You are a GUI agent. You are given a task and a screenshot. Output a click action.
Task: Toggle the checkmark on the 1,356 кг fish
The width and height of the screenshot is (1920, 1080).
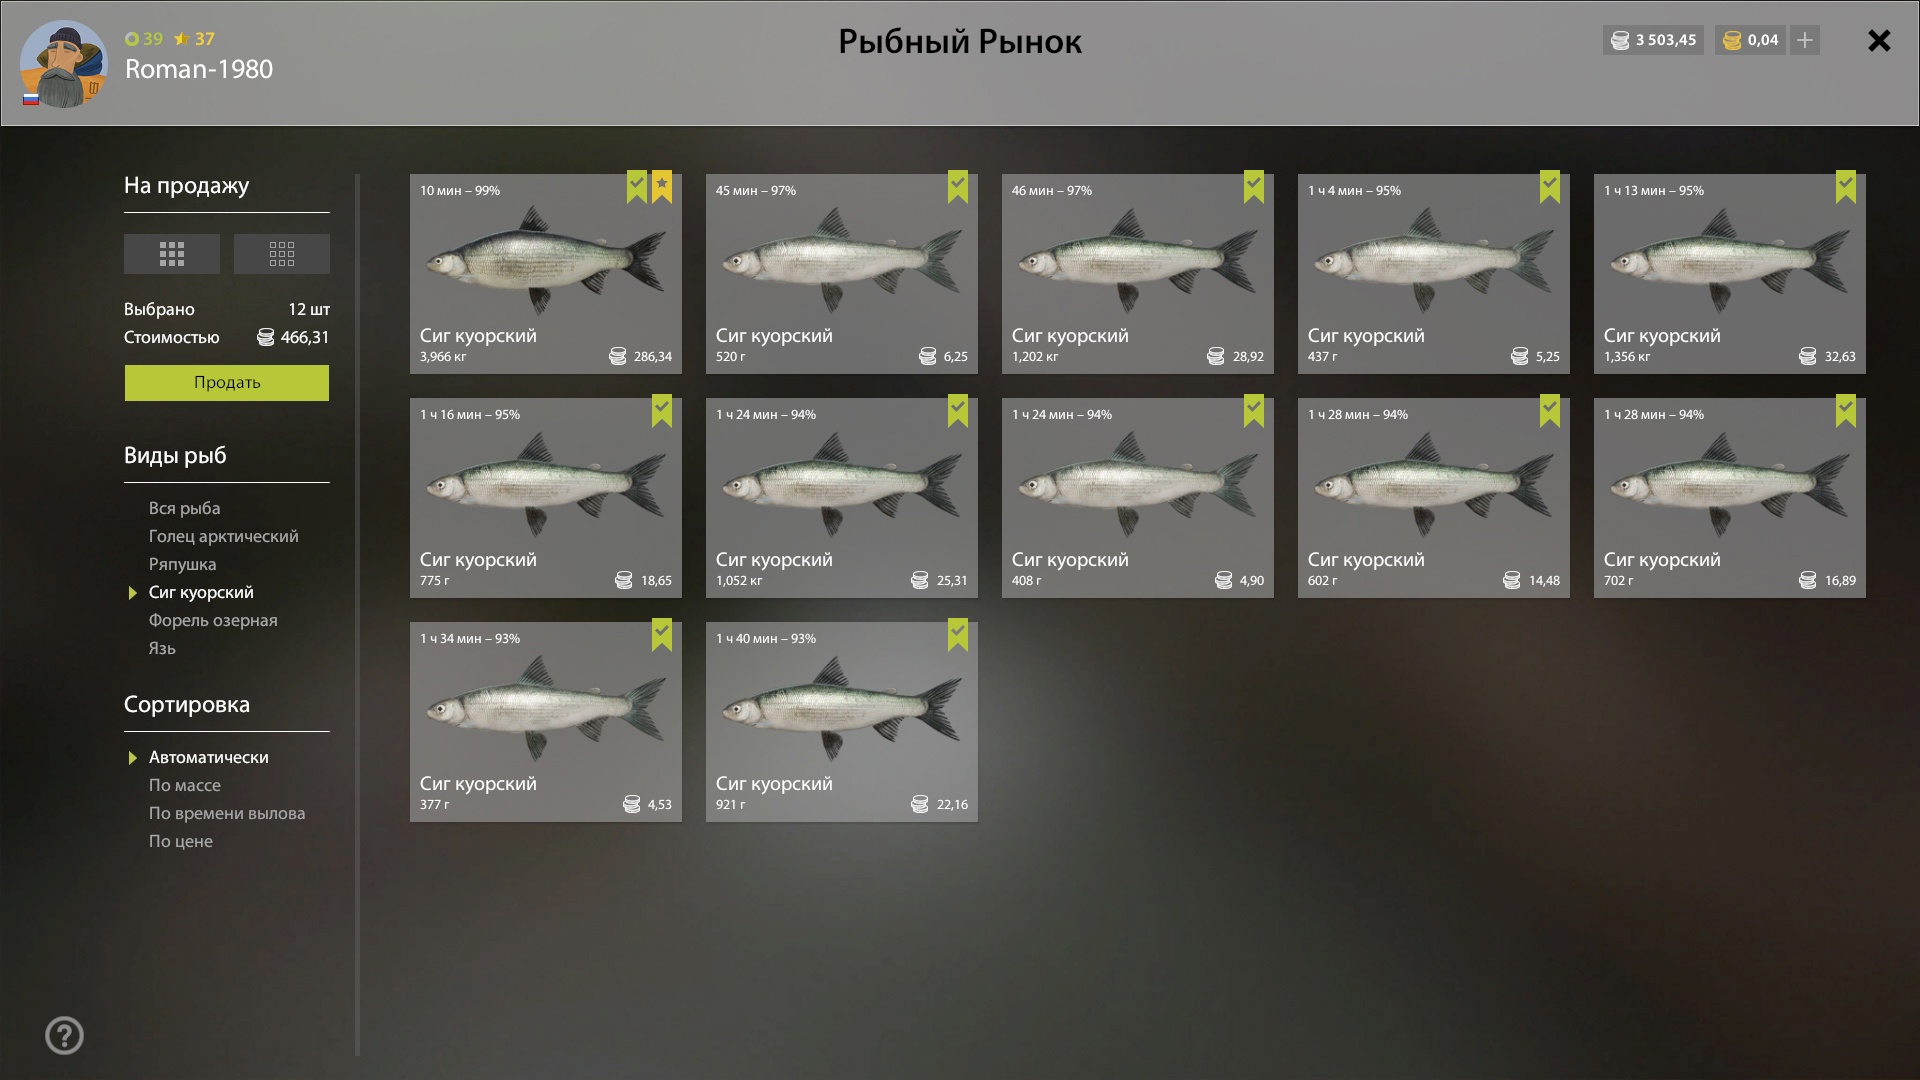pyautogui.click(x=1846, y=187)
